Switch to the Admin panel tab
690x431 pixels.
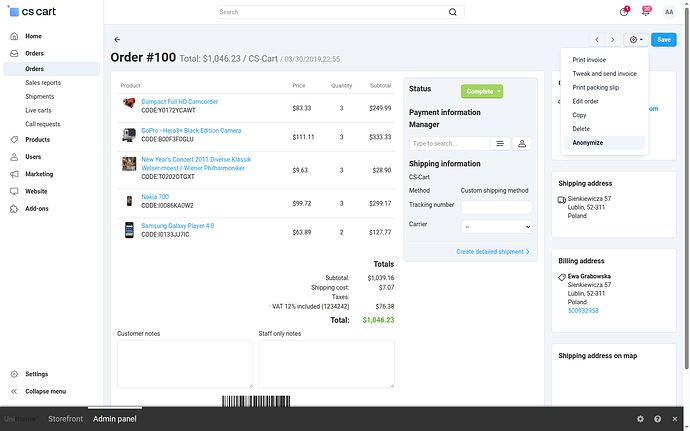click(115, 419)
